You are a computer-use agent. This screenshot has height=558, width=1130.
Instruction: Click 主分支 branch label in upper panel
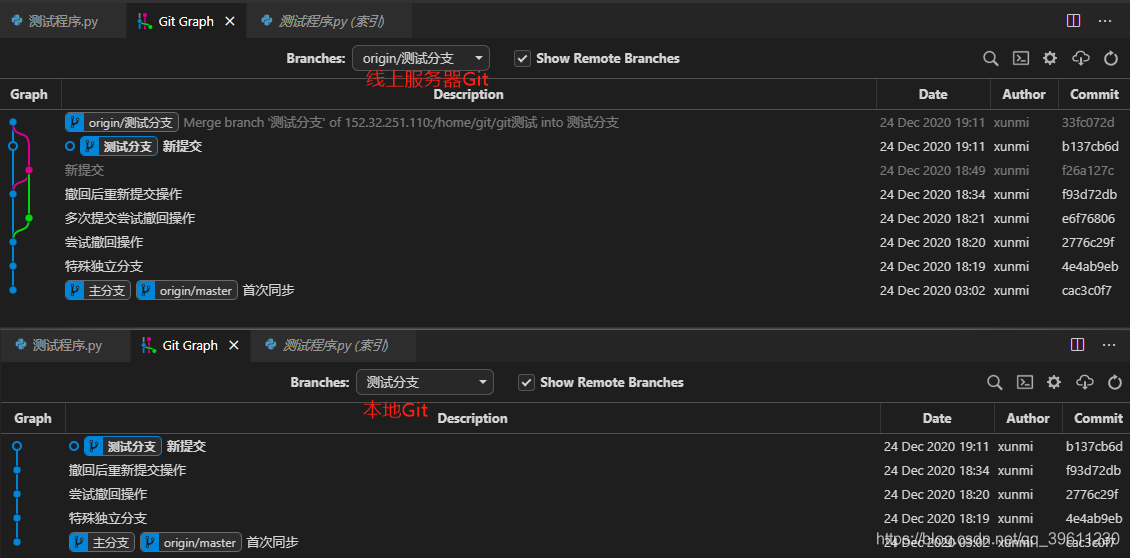pos(98,291)
